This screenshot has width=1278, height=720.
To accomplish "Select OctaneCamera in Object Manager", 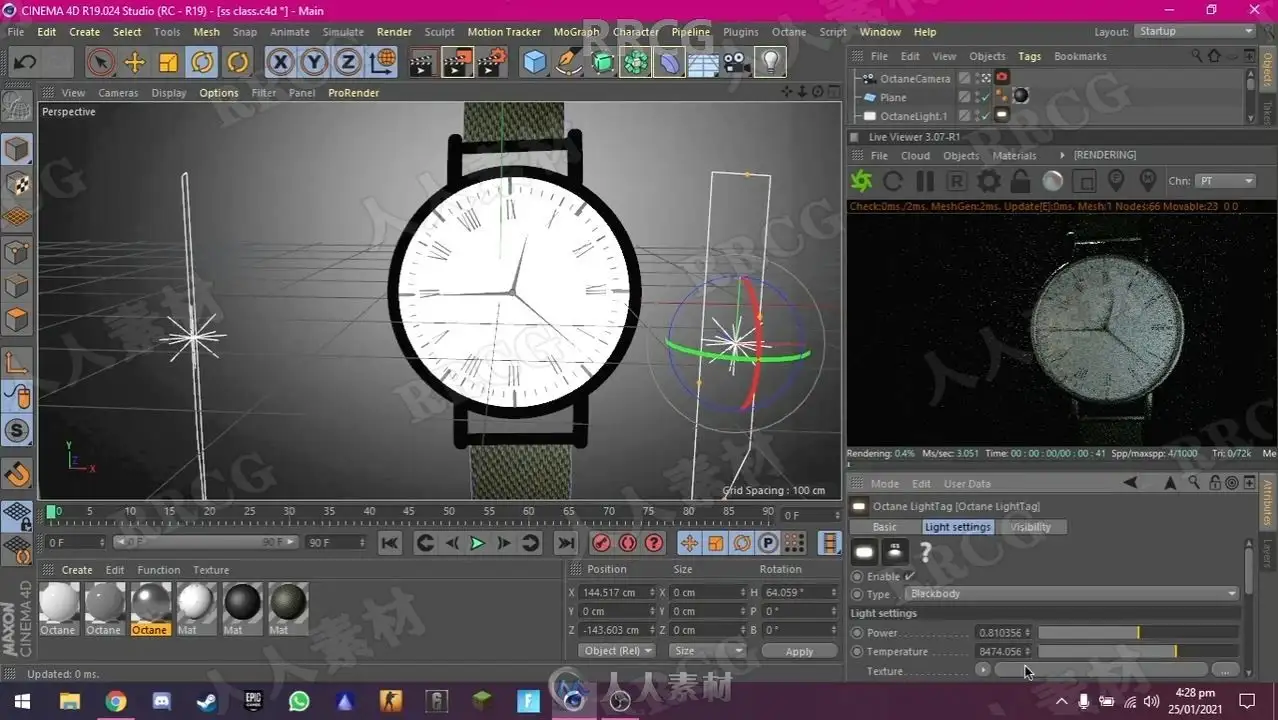I will (915, 79).
